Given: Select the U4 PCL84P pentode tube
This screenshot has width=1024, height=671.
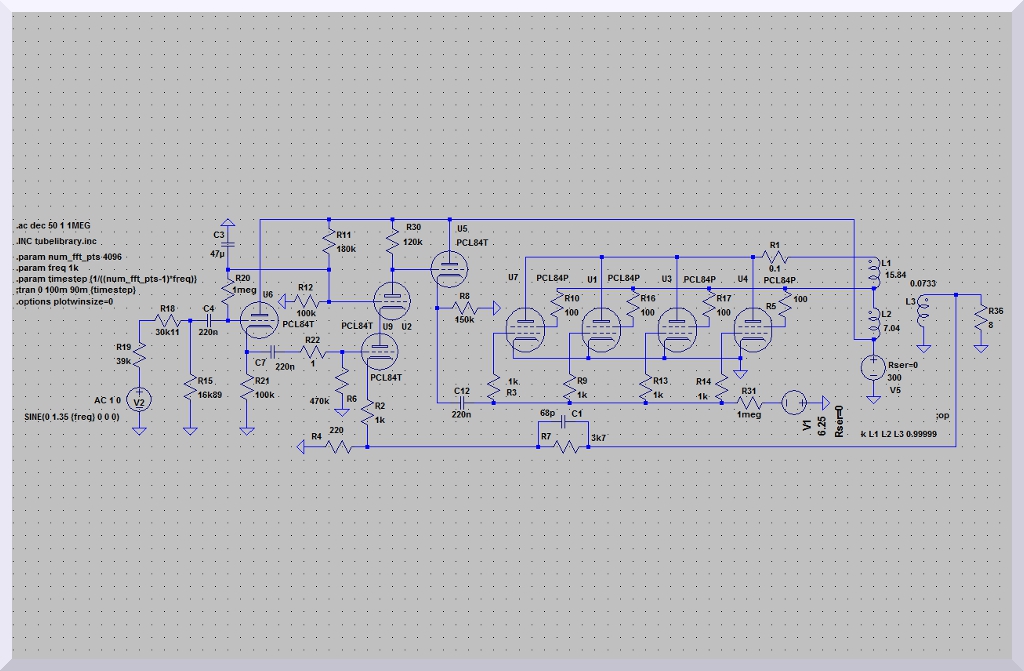Looking at the screenshot, I should click(x=753, y=328).
